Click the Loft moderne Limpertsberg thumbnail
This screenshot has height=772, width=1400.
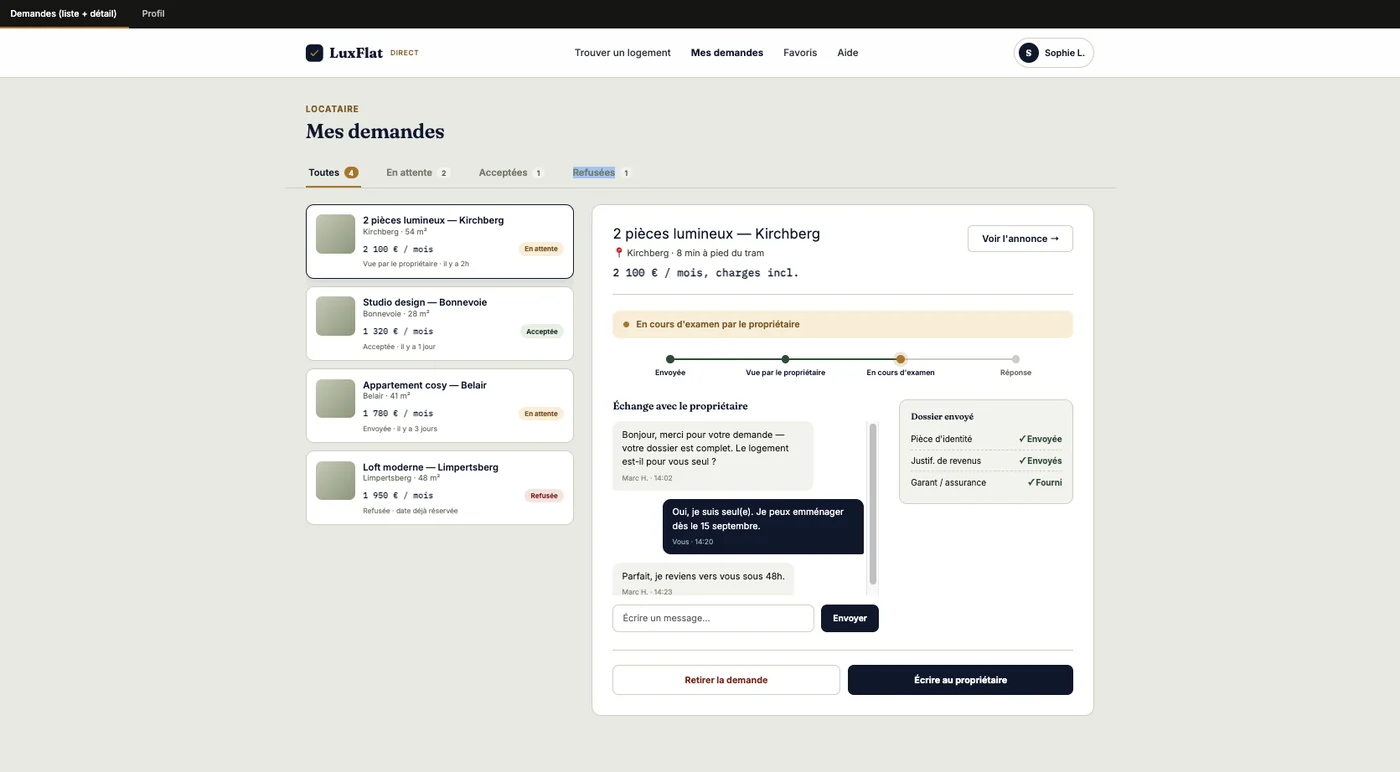point(336,480)
